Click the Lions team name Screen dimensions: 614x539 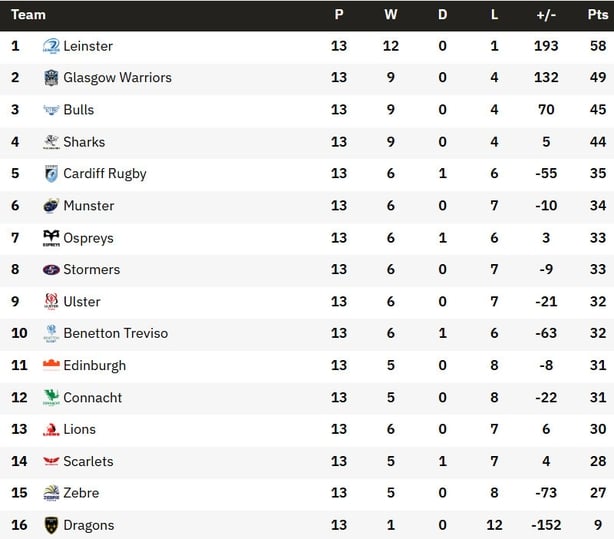79,429
